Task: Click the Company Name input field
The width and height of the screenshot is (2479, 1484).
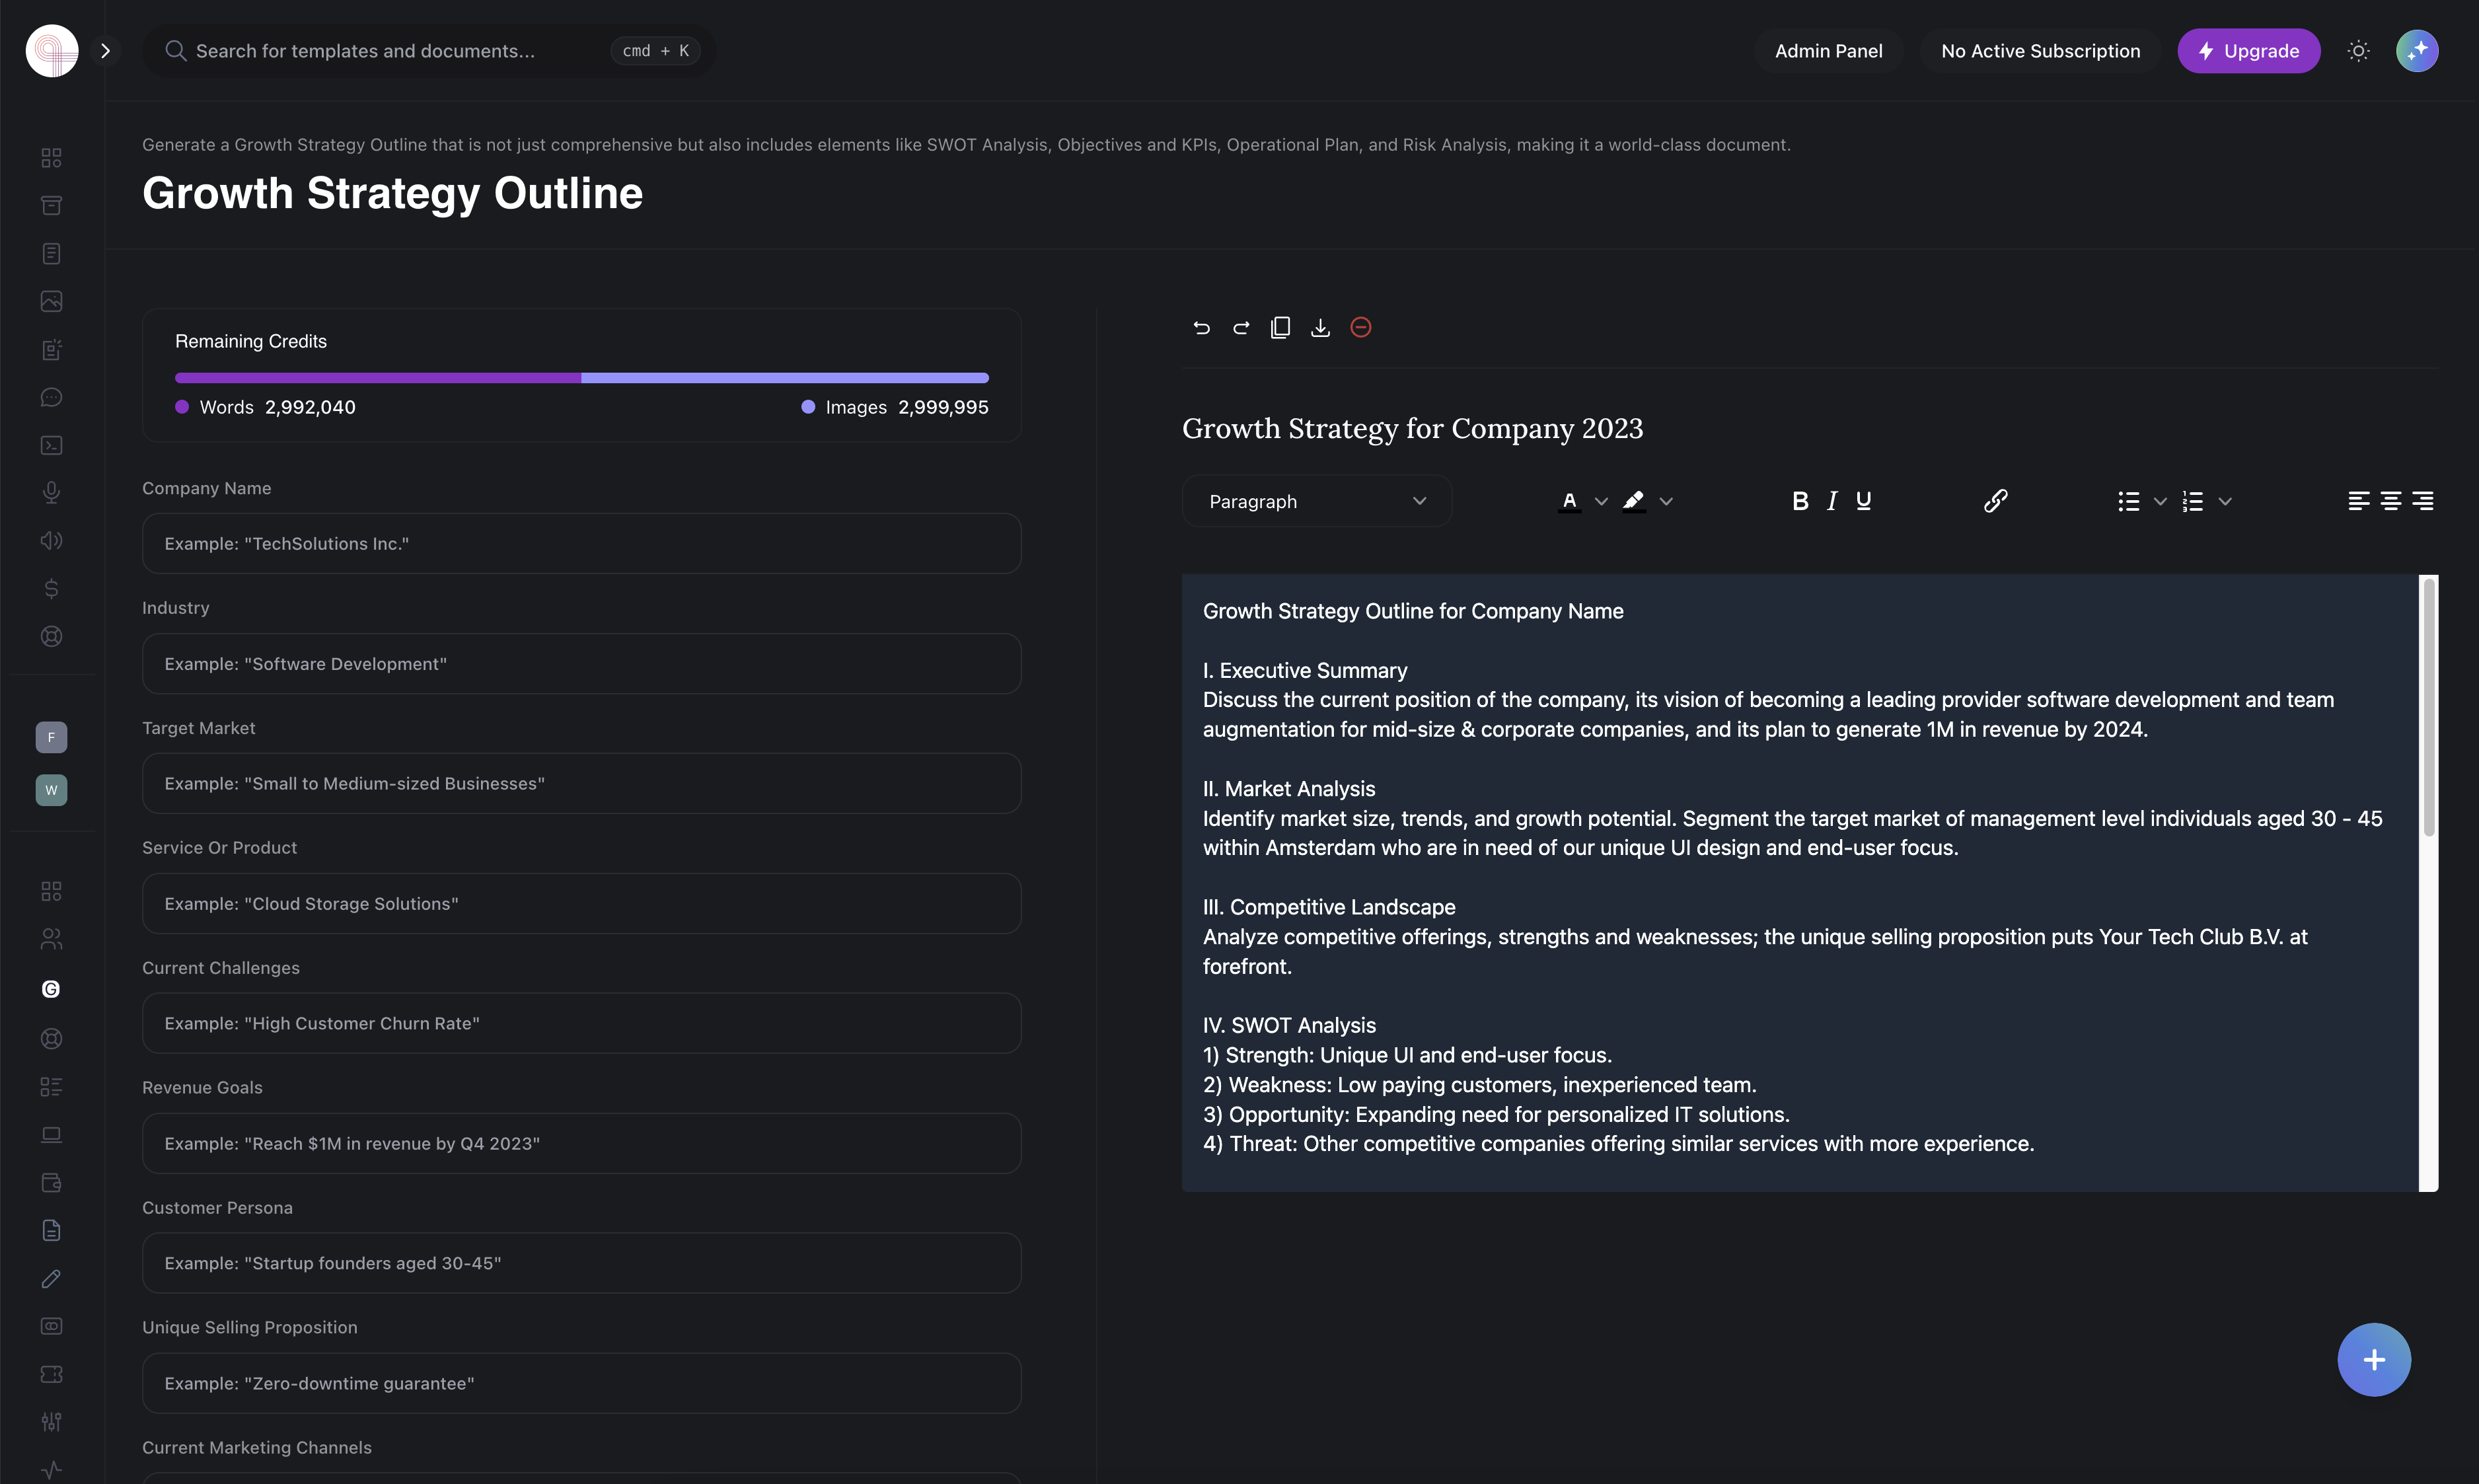Action: [581, 544]
